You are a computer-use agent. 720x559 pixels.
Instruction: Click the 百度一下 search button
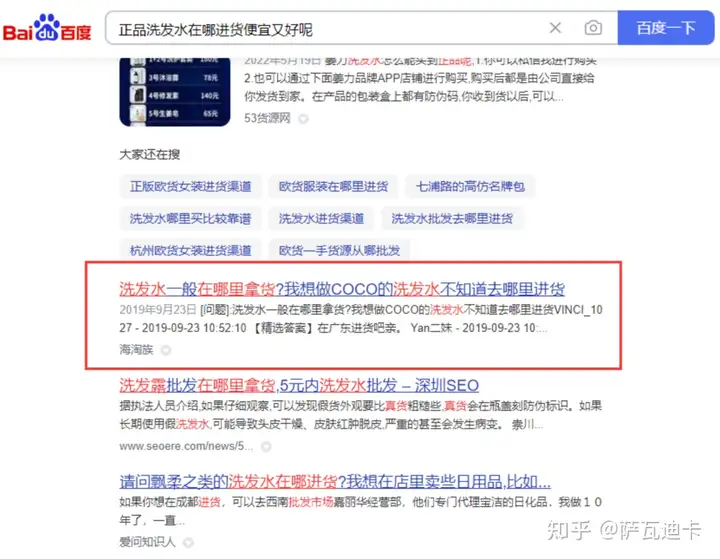pyautogui.click(x=666, y=28)
